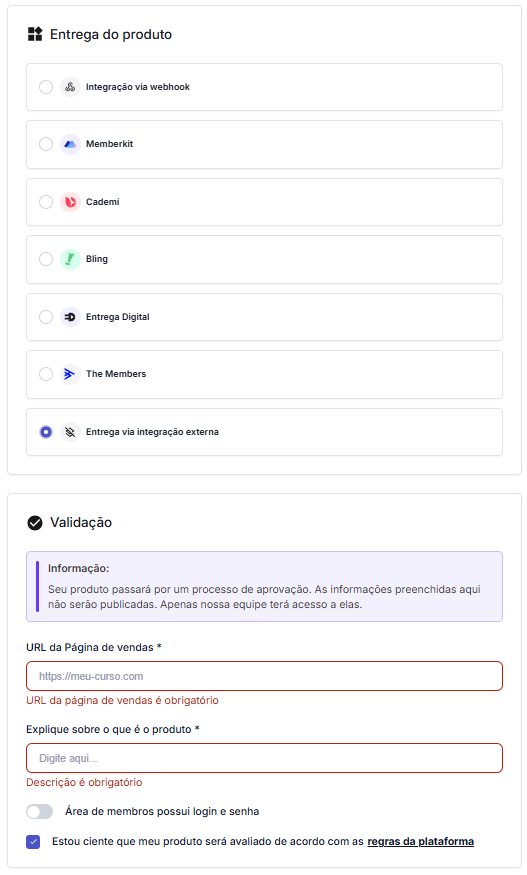The image size is (527, 875).
Task: Click the external integration unlinked icon
Action: tap(70, 432)
